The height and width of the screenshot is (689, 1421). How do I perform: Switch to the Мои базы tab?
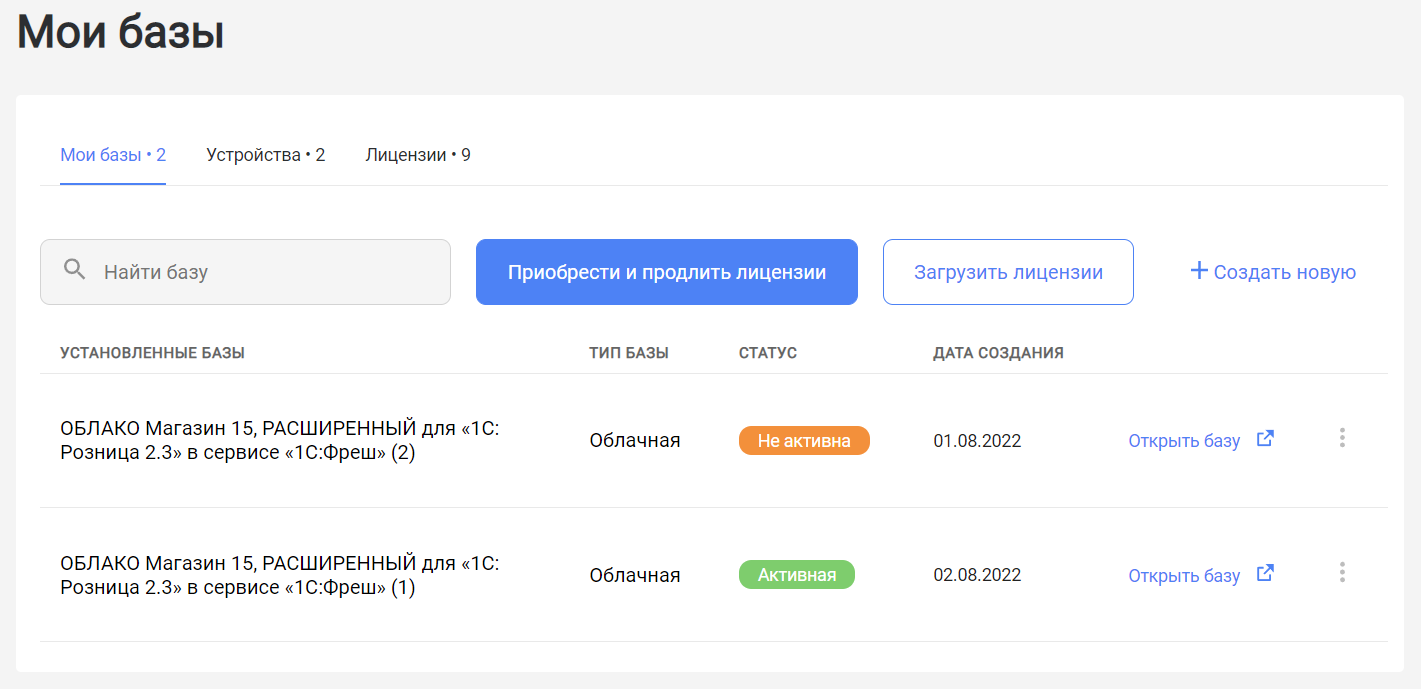tap(113, 155)
